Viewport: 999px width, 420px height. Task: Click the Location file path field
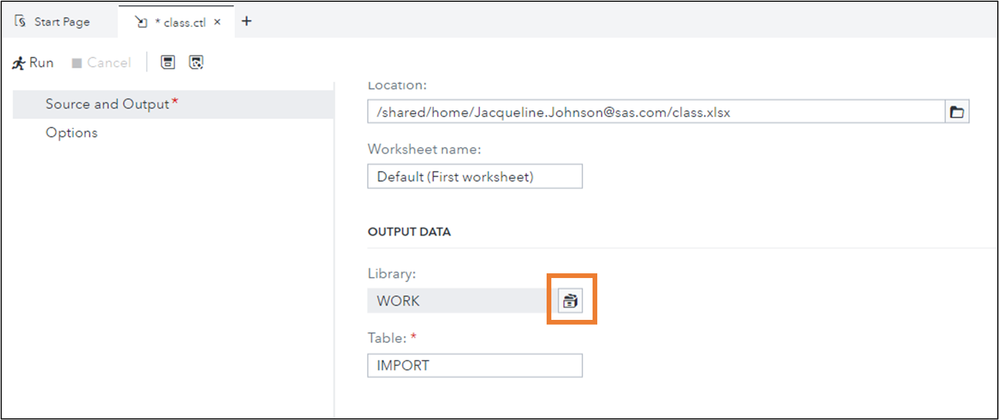(655, 112)
